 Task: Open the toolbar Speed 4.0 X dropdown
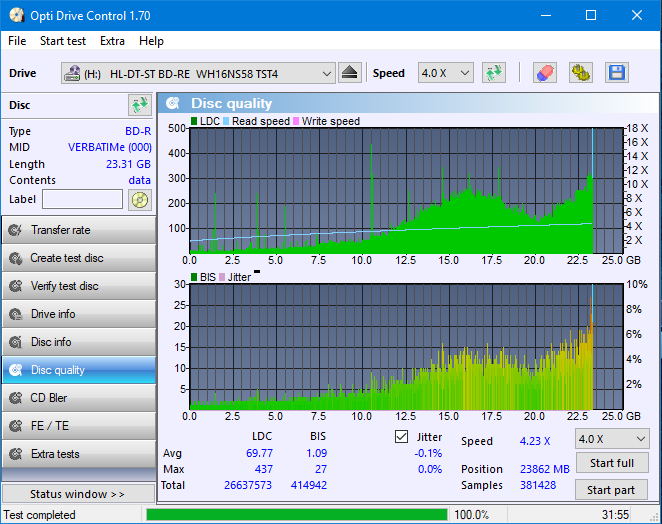(445, 73)
